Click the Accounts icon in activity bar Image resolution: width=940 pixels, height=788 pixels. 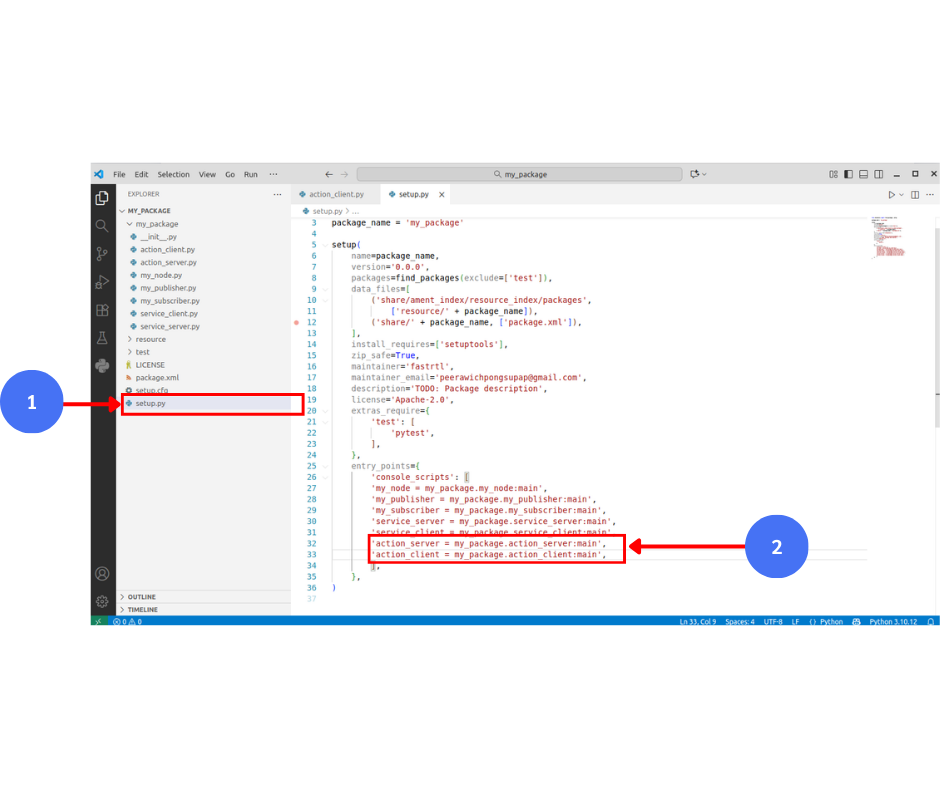[102, 574]
